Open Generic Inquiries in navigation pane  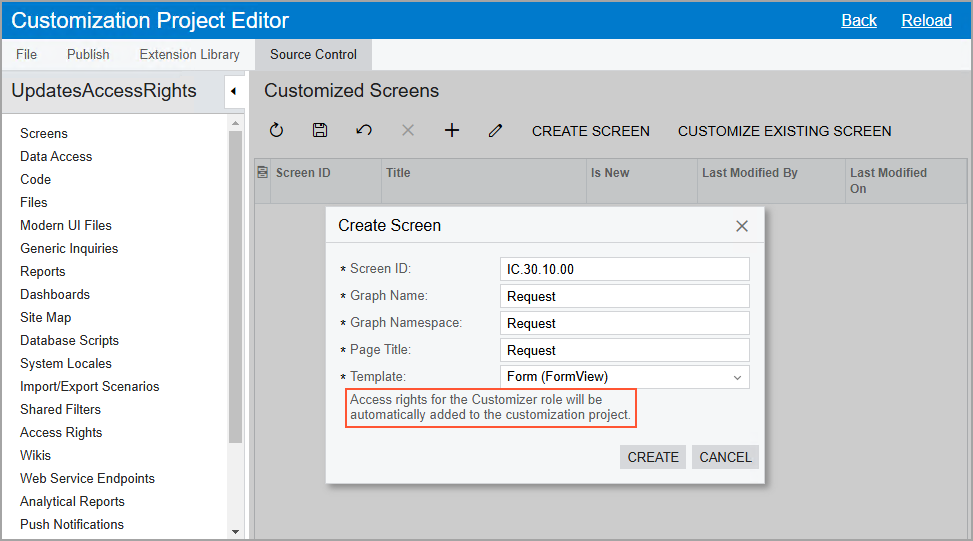tap(69, 248)
